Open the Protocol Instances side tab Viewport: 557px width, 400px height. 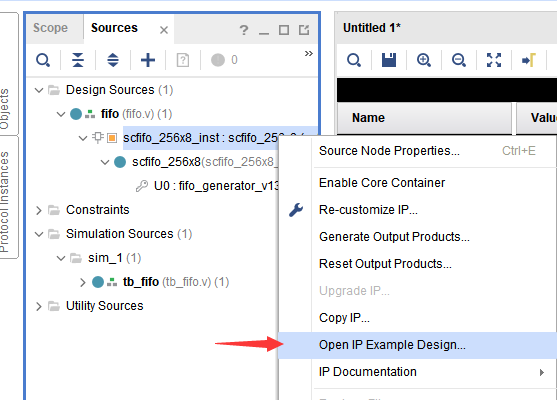[4, 202]
